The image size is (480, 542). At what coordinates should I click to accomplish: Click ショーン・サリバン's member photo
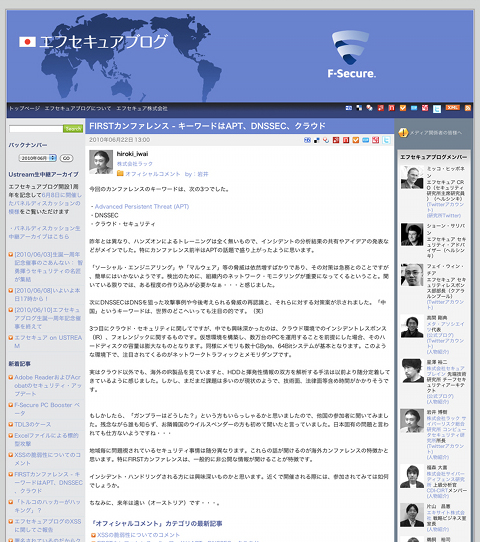pos(412,234)
